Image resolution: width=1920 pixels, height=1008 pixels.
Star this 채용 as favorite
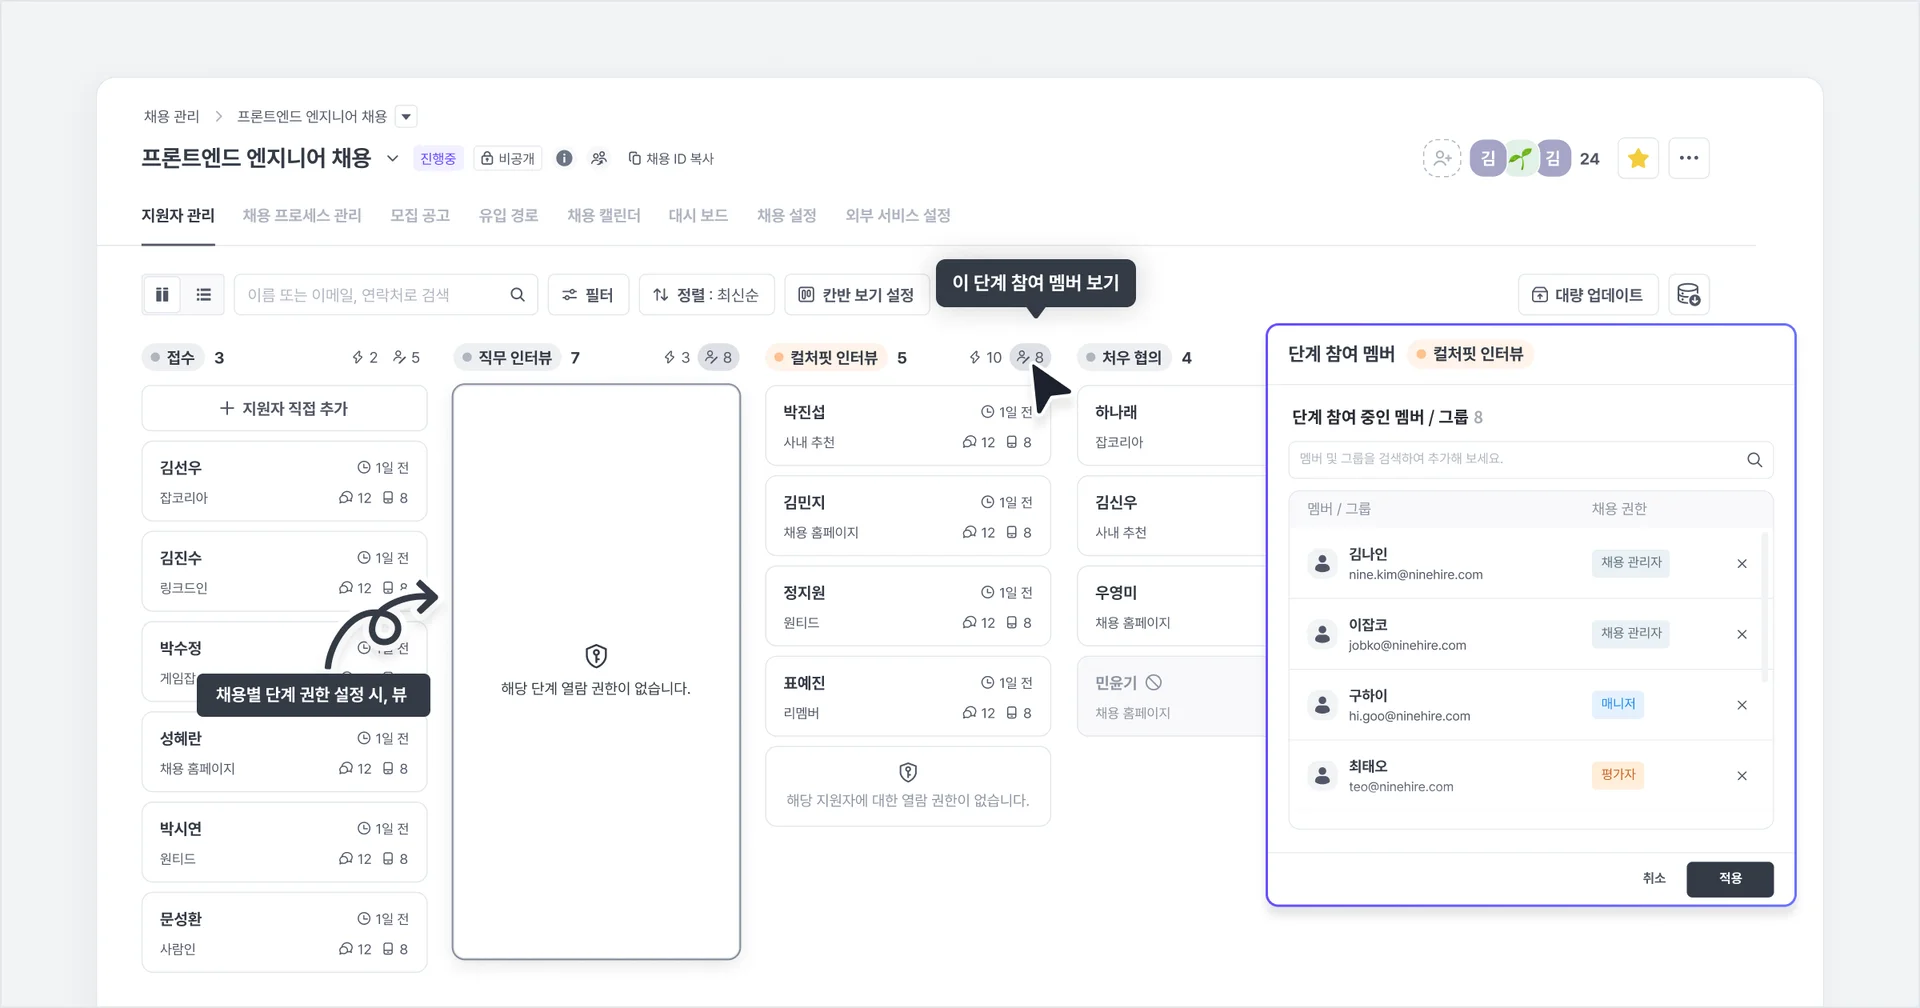pyautogui.click(x=1637, y=158)
